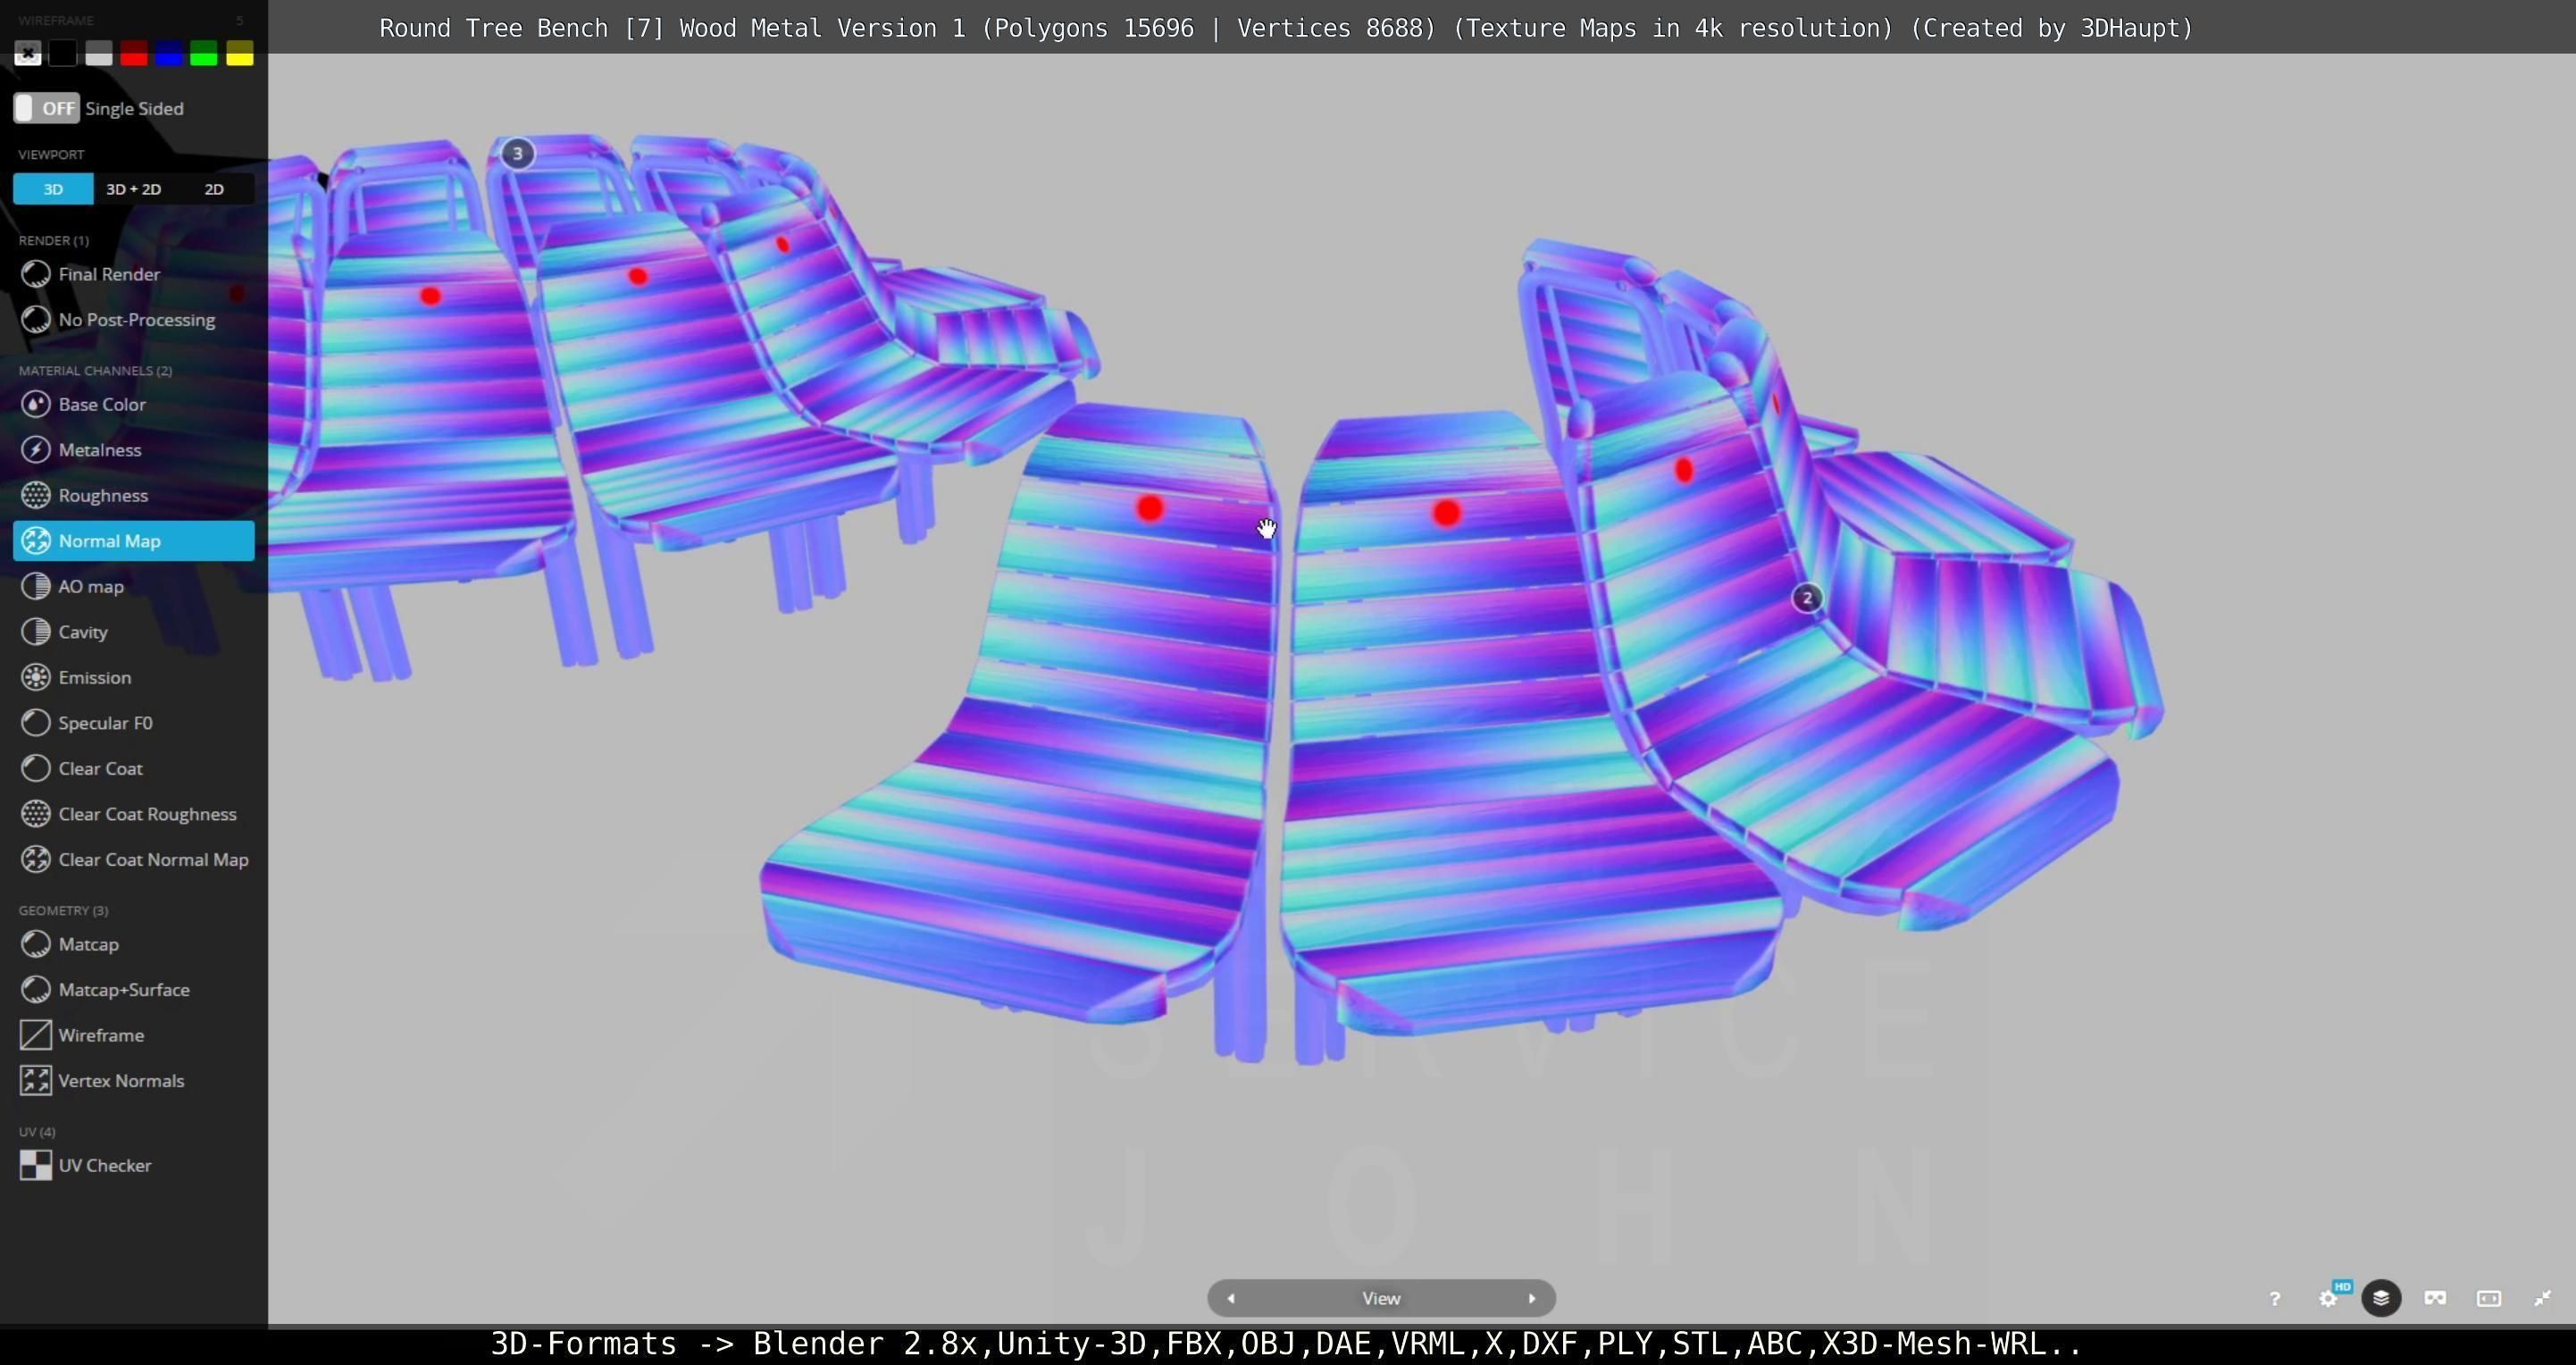The image size is (2576, 1365).
Task: Click the Specular F0 icon
Action: coord(36,723)
